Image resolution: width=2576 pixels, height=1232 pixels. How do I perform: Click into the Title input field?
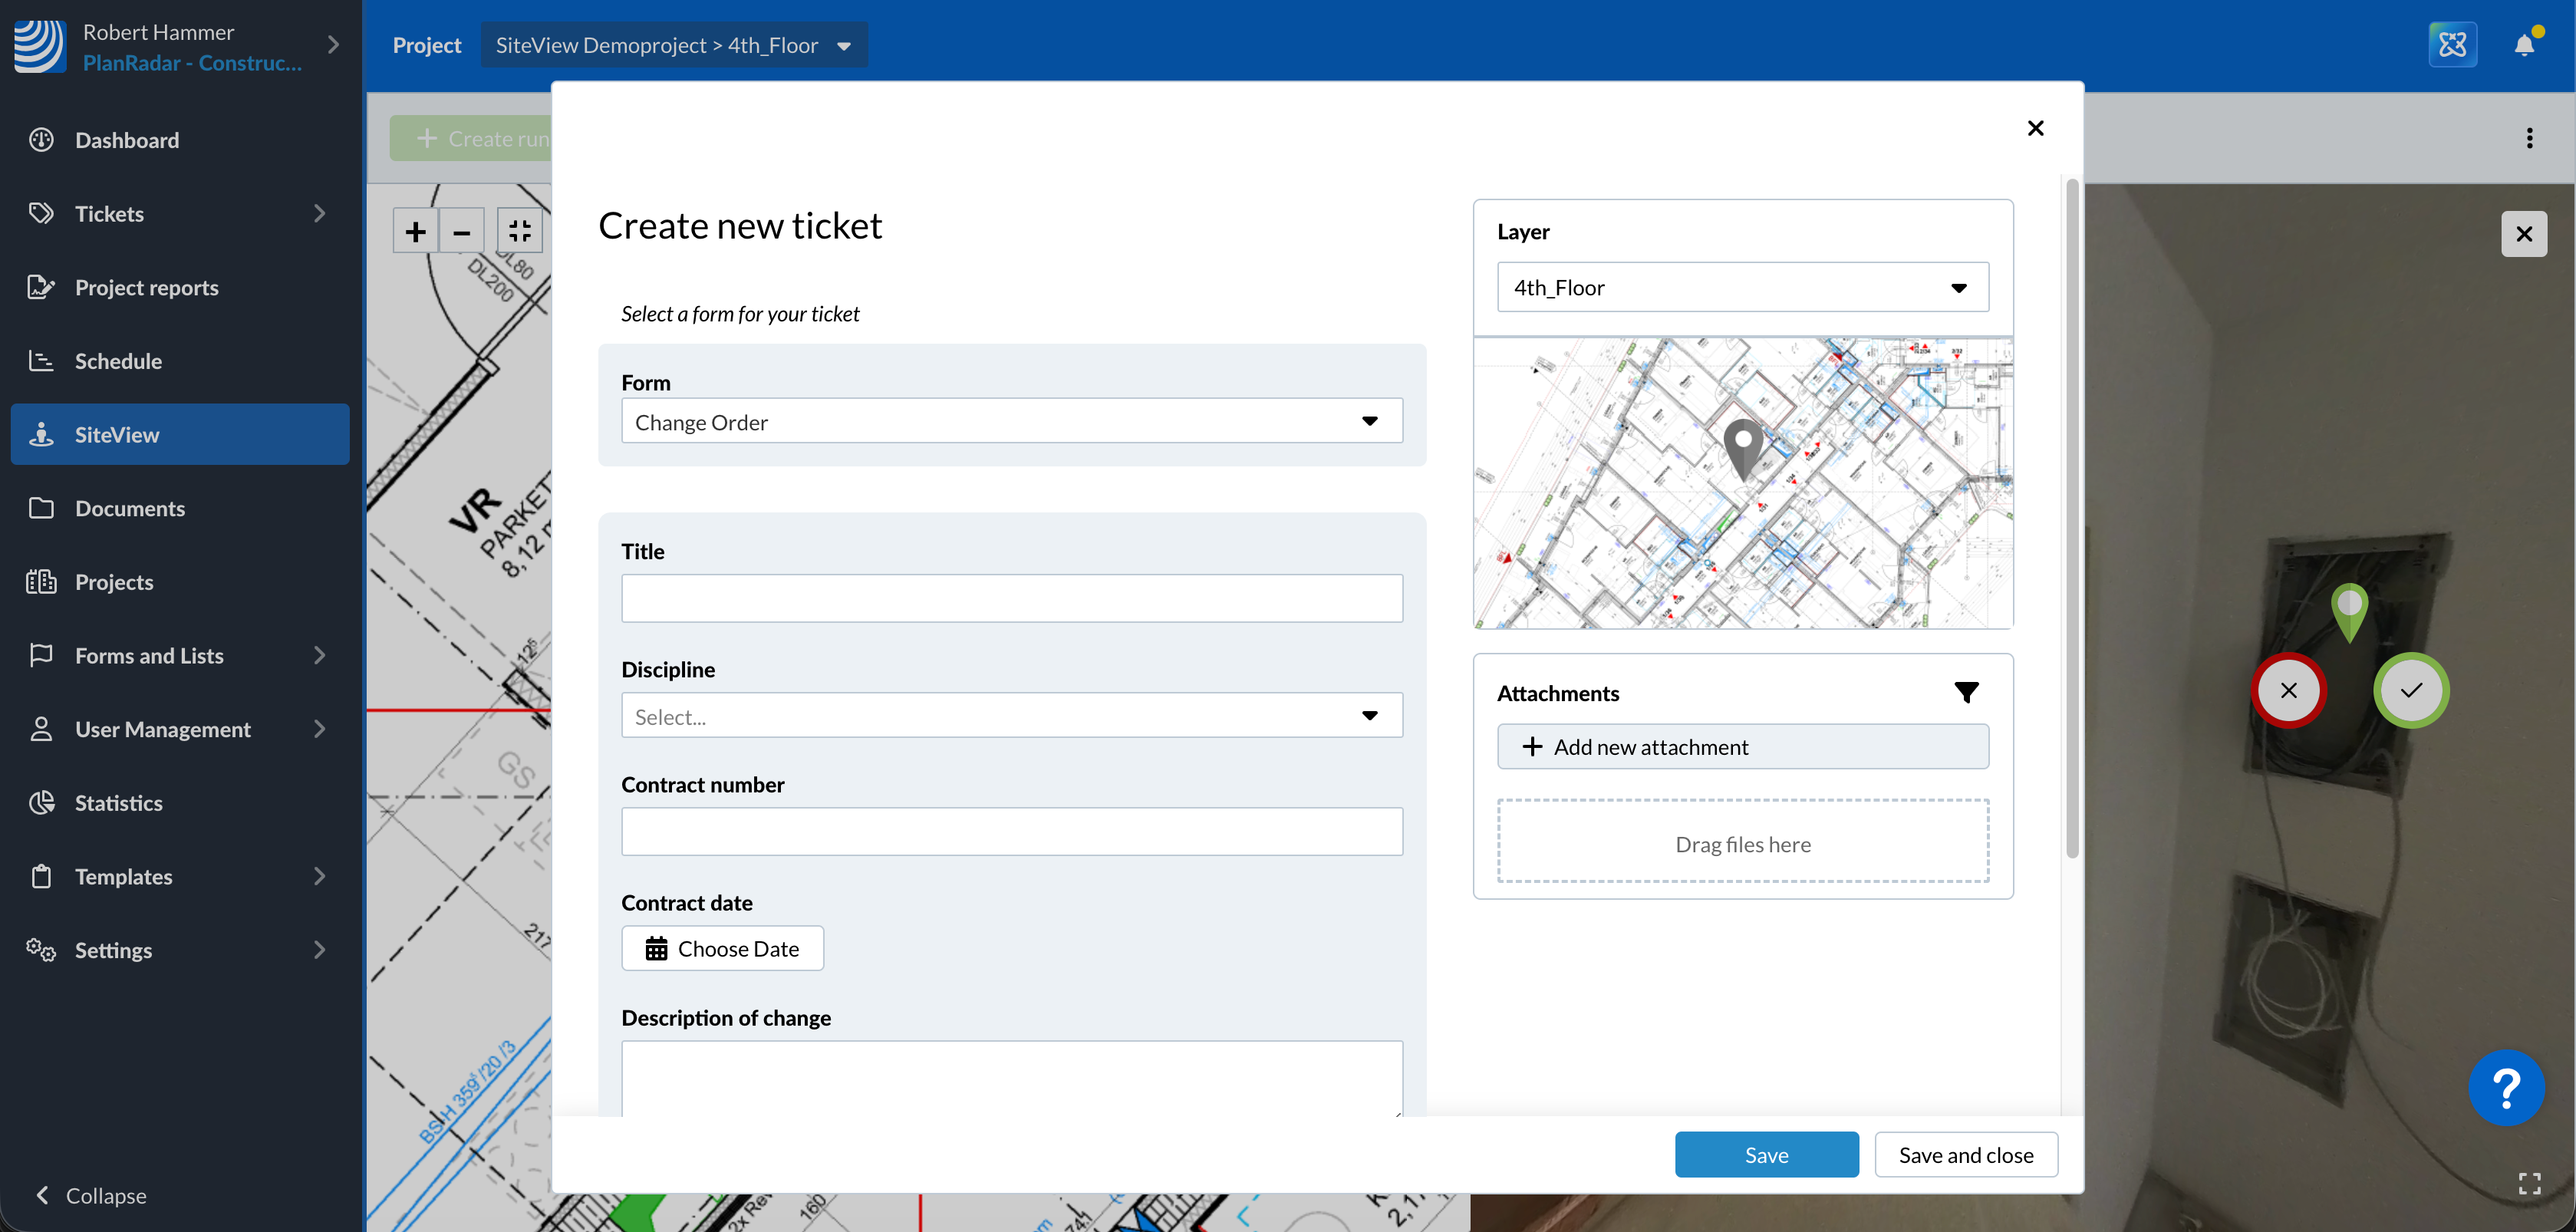tap(1011, 598)
